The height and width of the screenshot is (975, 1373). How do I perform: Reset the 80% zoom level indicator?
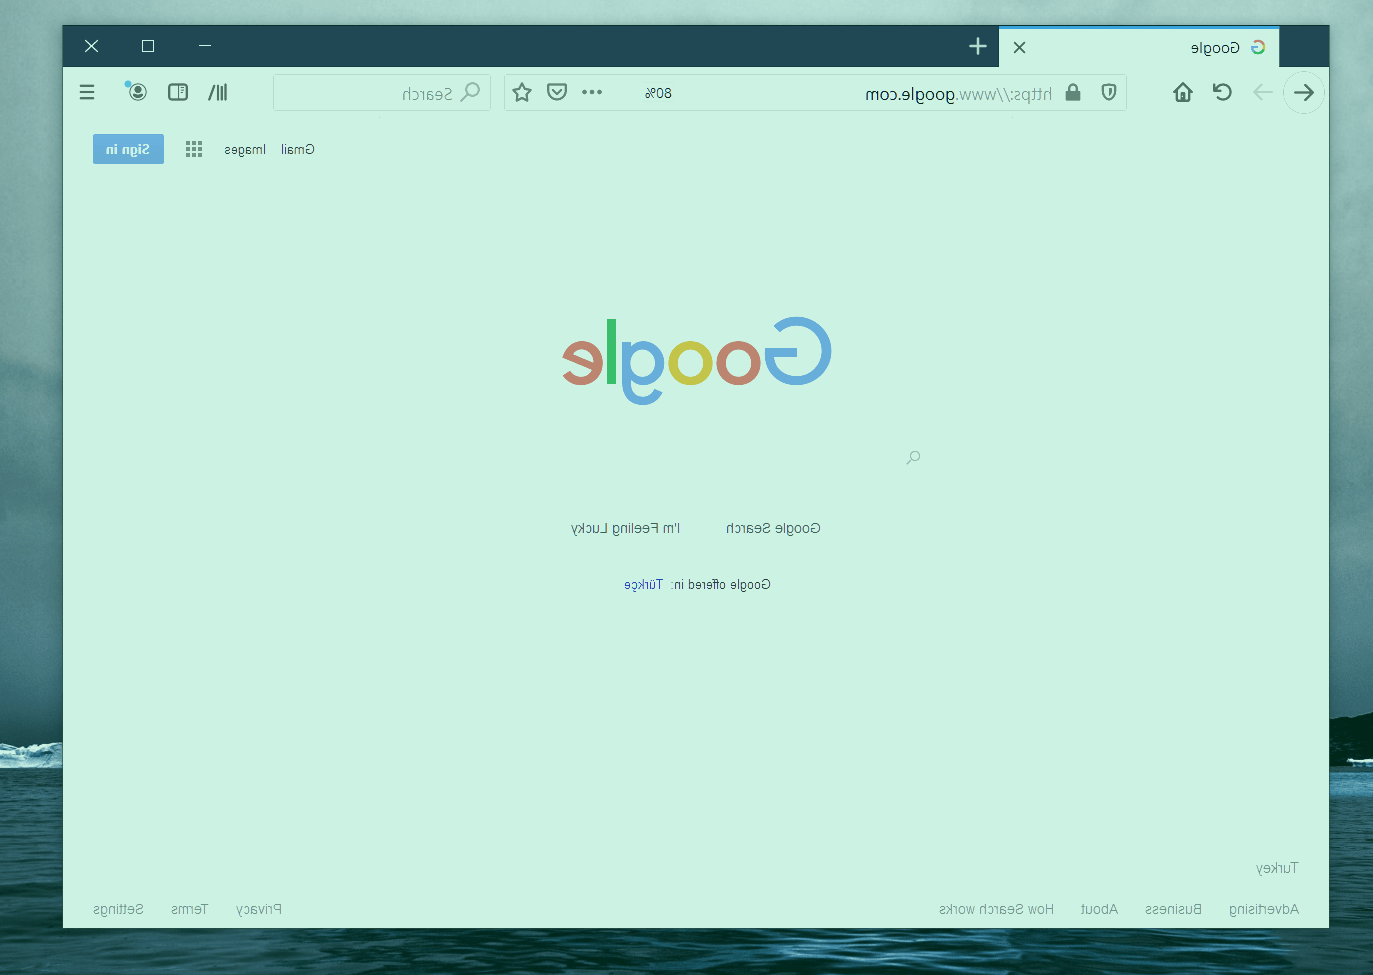(x=658, y=93)
